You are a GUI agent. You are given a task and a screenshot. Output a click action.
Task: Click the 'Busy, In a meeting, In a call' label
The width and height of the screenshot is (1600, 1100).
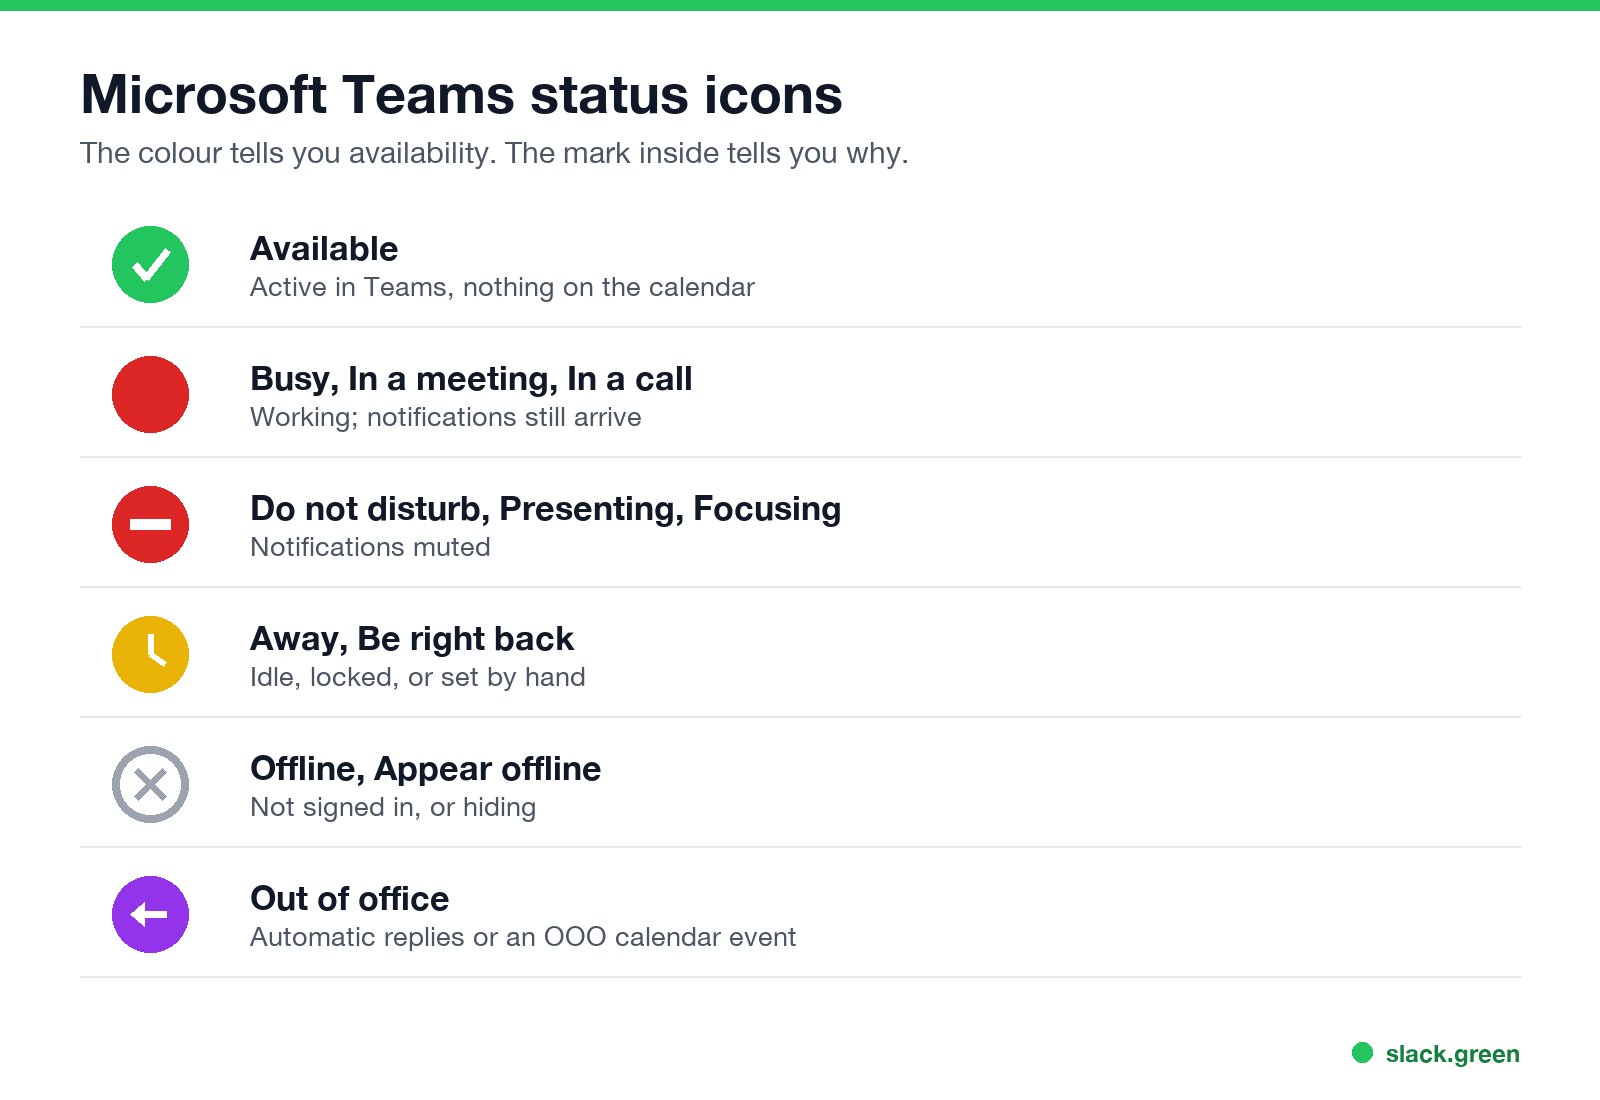(x=471, y=379)
